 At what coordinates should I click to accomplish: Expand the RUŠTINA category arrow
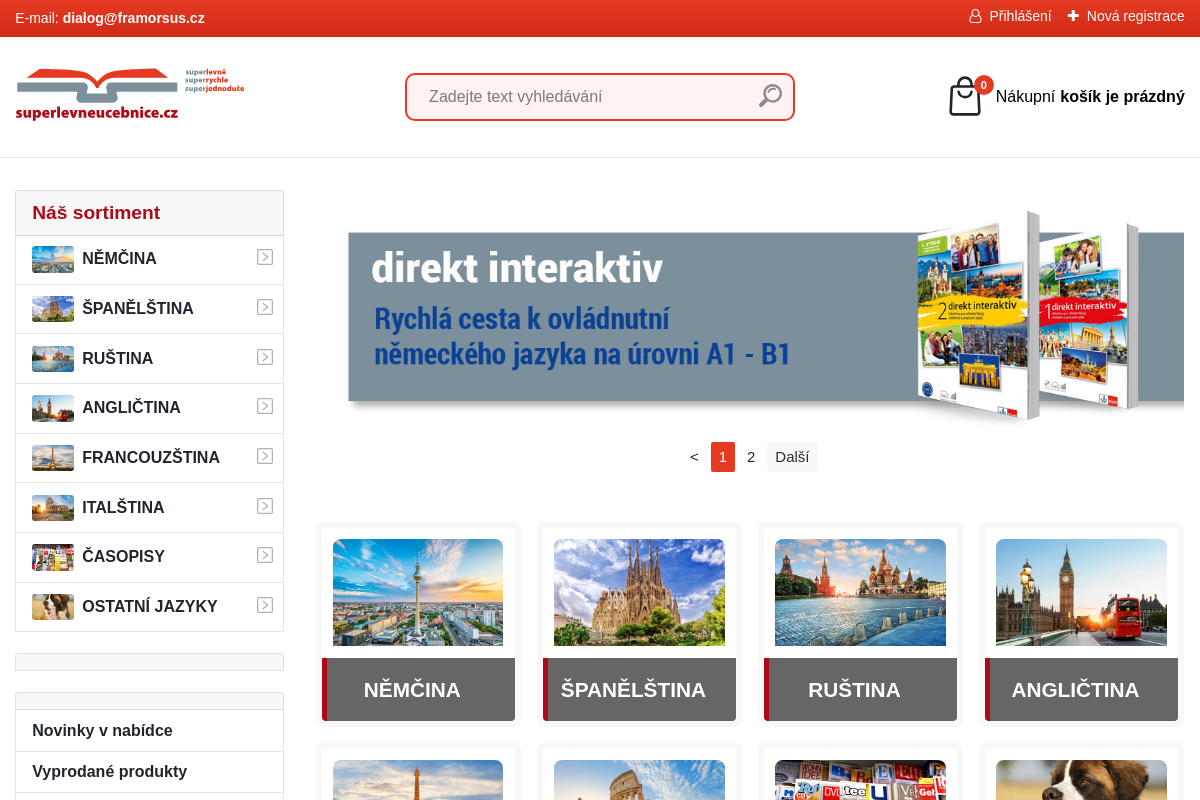coord(265,357)
